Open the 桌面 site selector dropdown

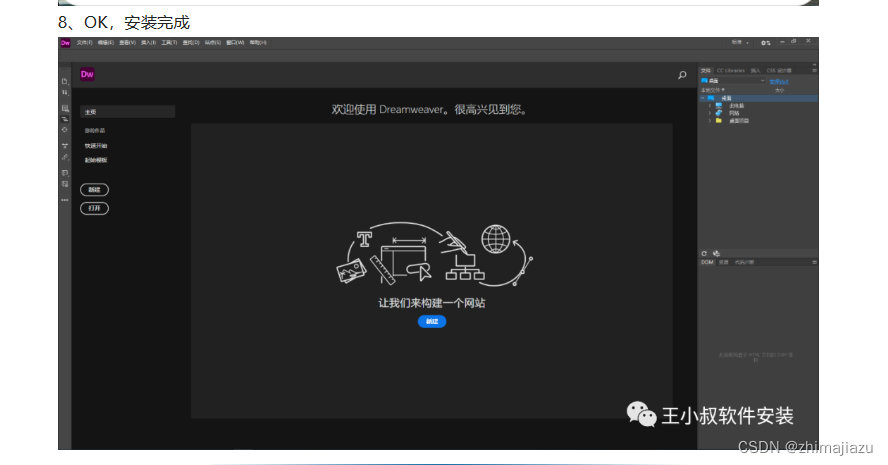(733, 81)
